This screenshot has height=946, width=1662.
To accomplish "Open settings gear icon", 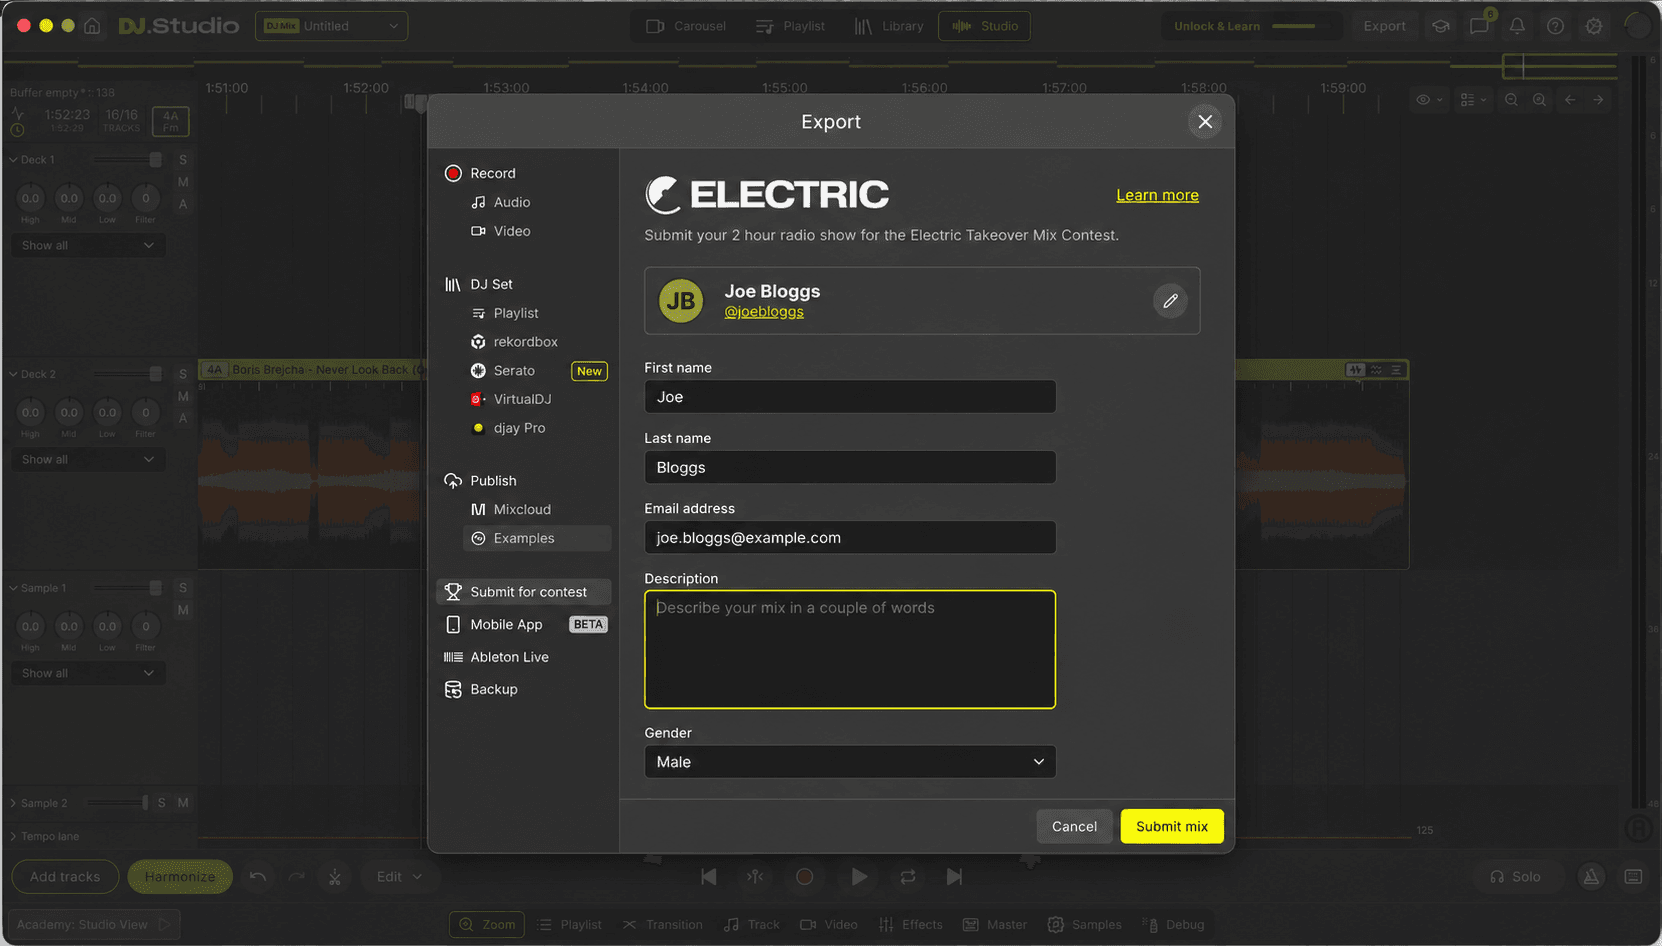I will click(x=1594, y=26).
